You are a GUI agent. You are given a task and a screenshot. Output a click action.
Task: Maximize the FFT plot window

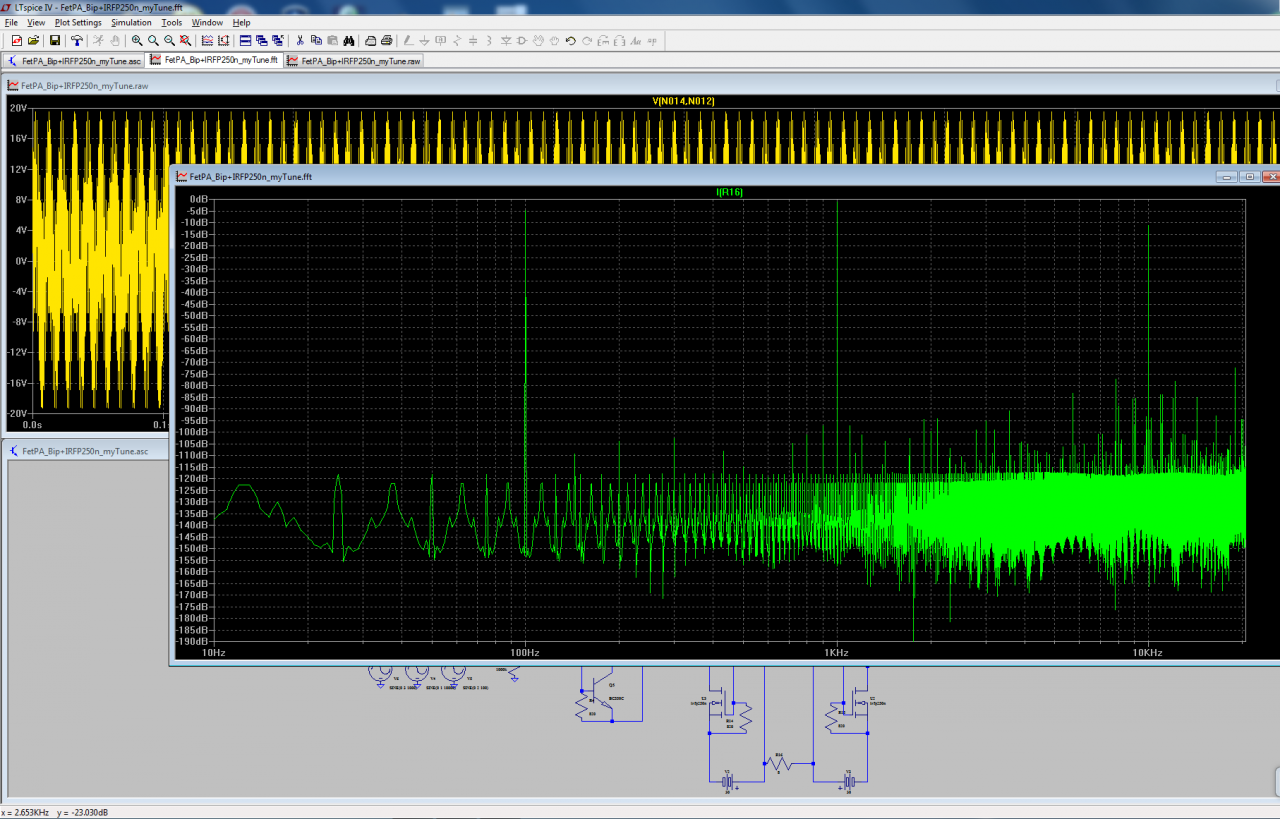point(1249,177)
